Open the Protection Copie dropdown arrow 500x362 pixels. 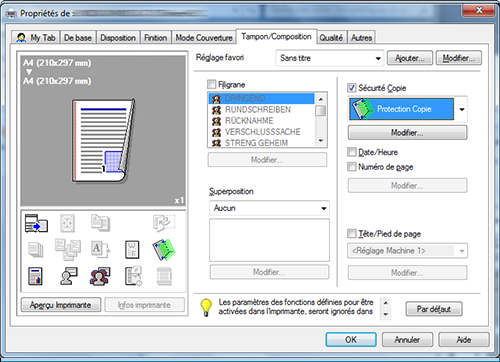(x=462, y=109)
